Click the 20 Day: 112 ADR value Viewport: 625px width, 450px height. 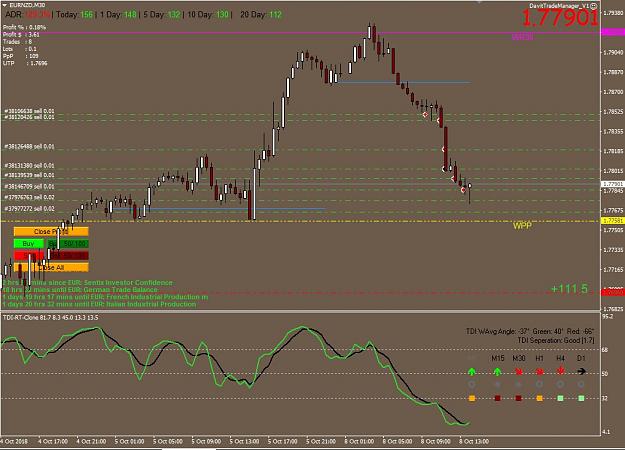(x=261, y=15)
